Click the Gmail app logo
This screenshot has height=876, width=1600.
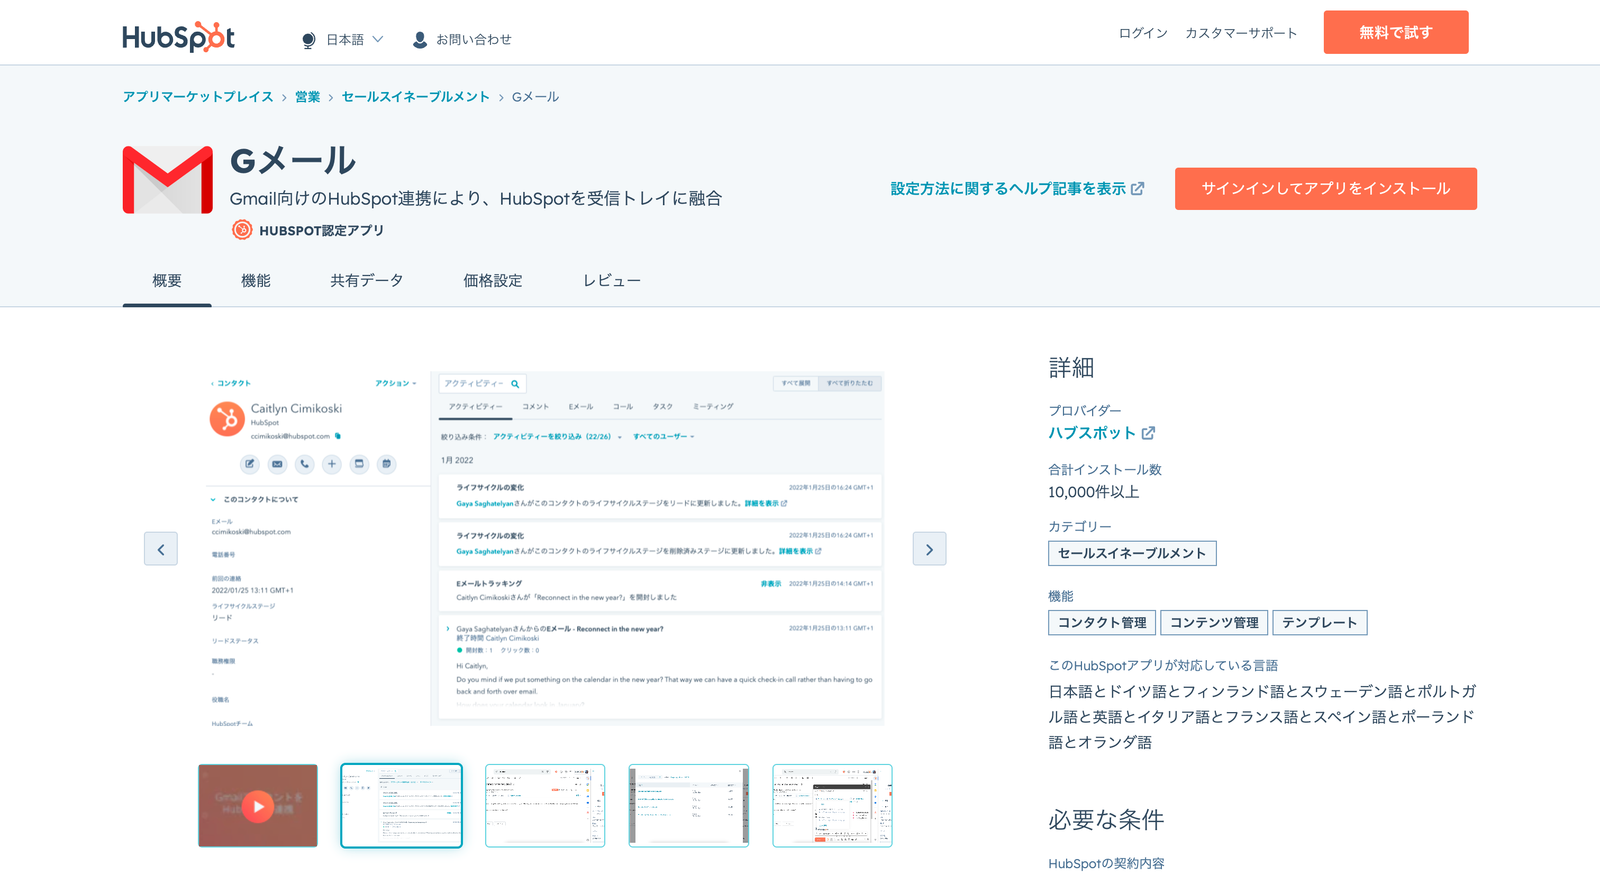coord(168,180)
